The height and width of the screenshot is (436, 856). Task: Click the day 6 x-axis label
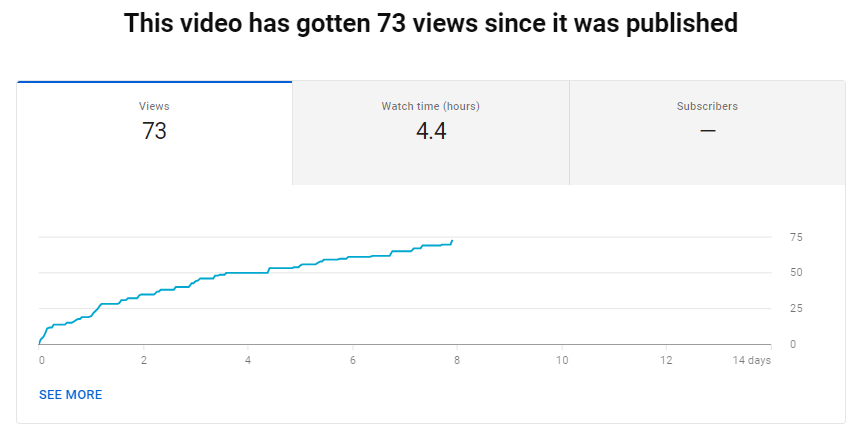click(x=353, y=360)
